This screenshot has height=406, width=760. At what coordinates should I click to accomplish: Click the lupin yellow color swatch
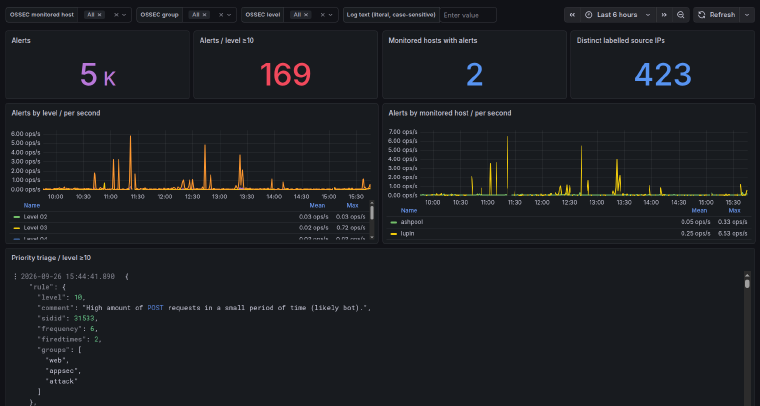coord(394,234)
